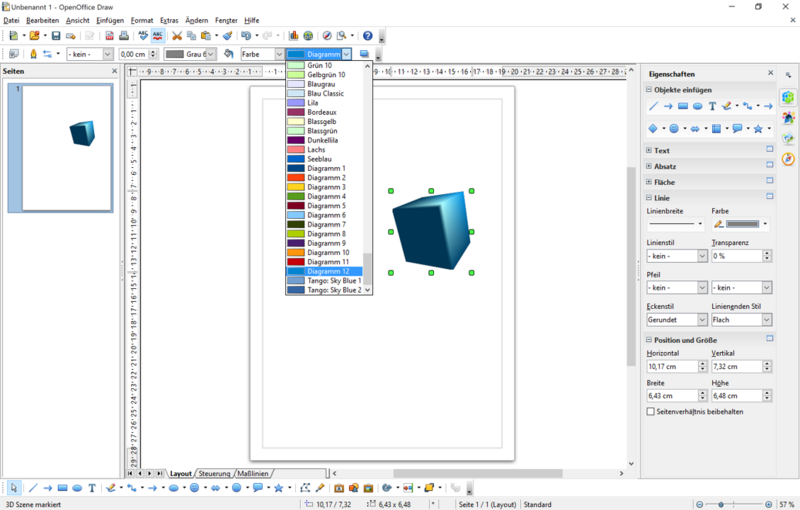
Task: Click the Cut scissors icon
Action: tap(177, 36)
